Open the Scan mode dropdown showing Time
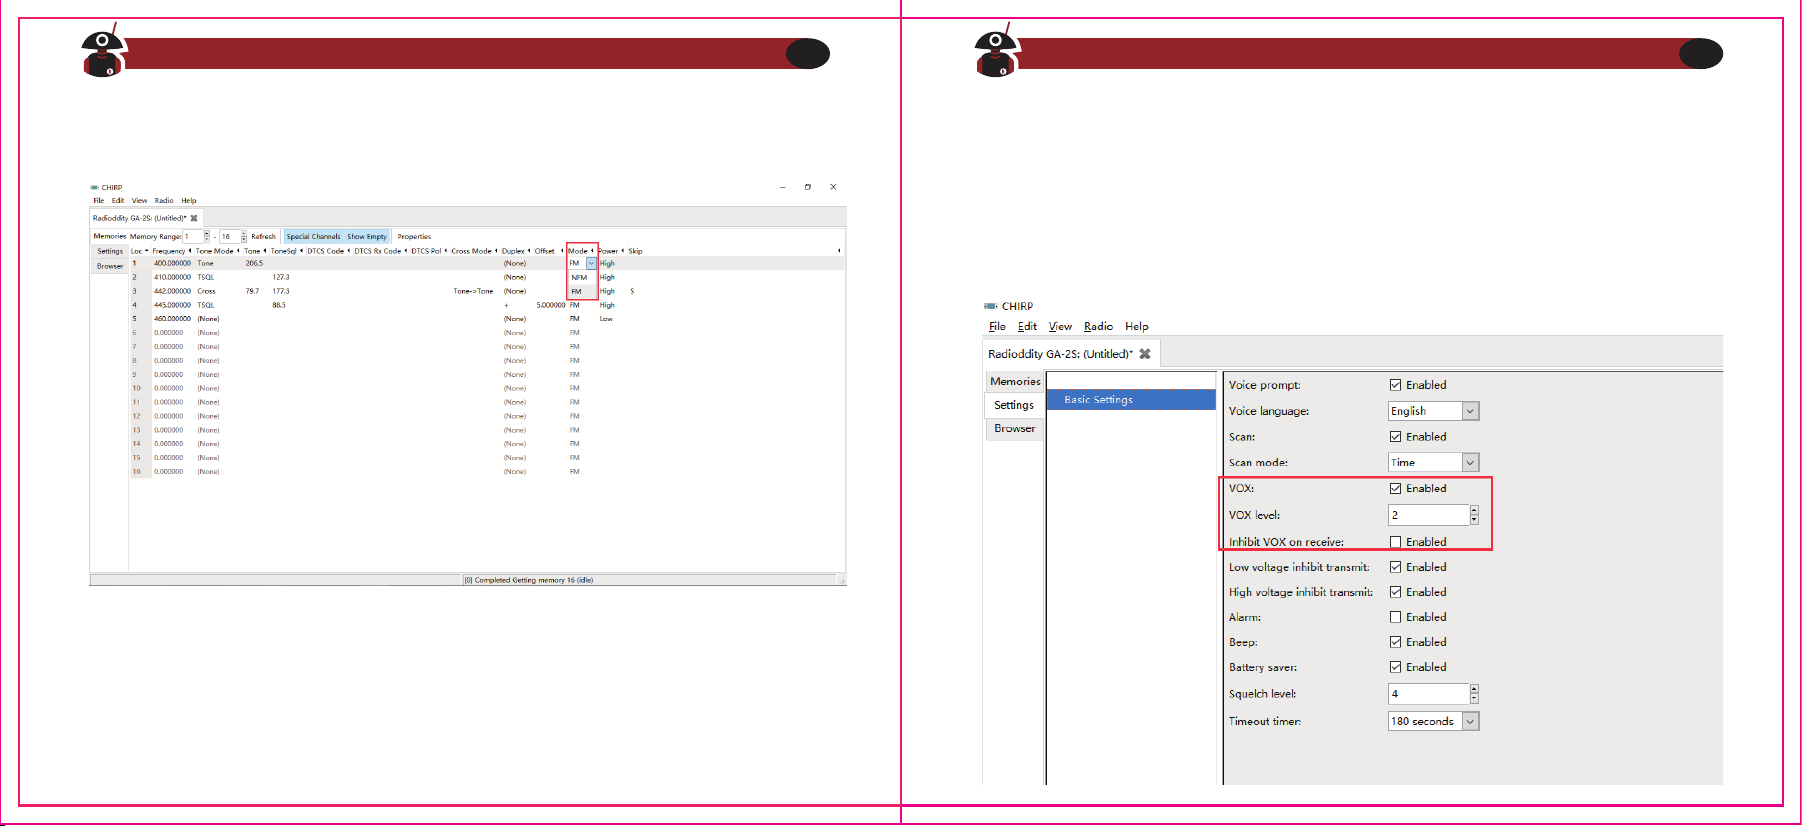This screenshot has height=826, width=1803. 1433,463
